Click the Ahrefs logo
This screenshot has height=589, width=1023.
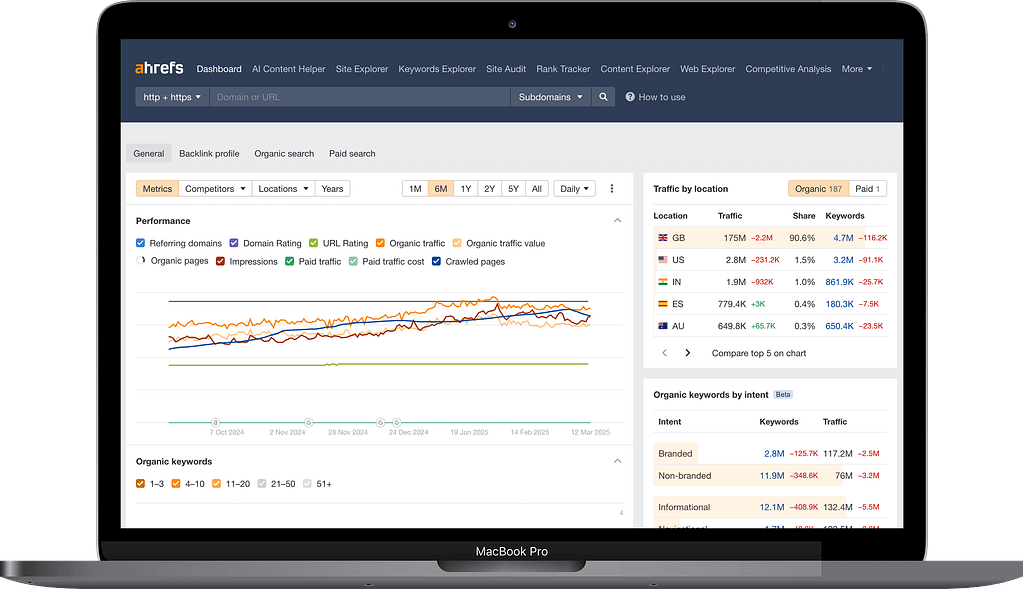click(160, 69)
